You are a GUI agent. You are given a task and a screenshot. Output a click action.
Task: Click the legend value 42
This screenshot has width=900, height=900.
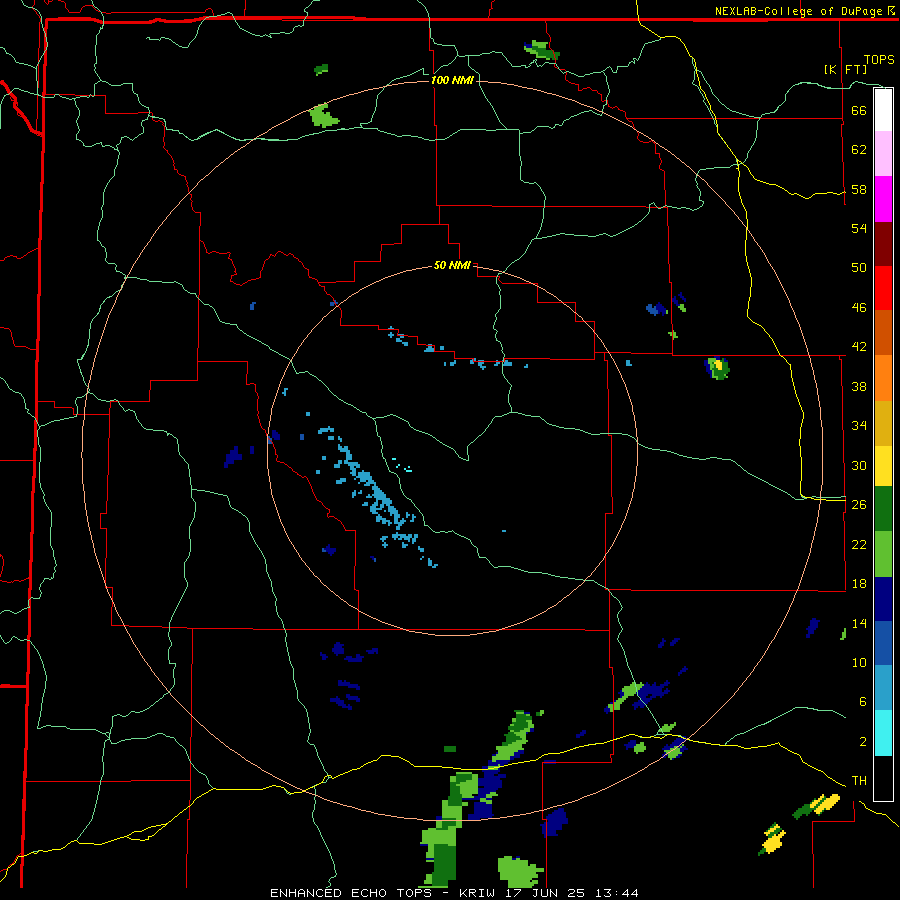pyautogui.click(x=859, y=347)
